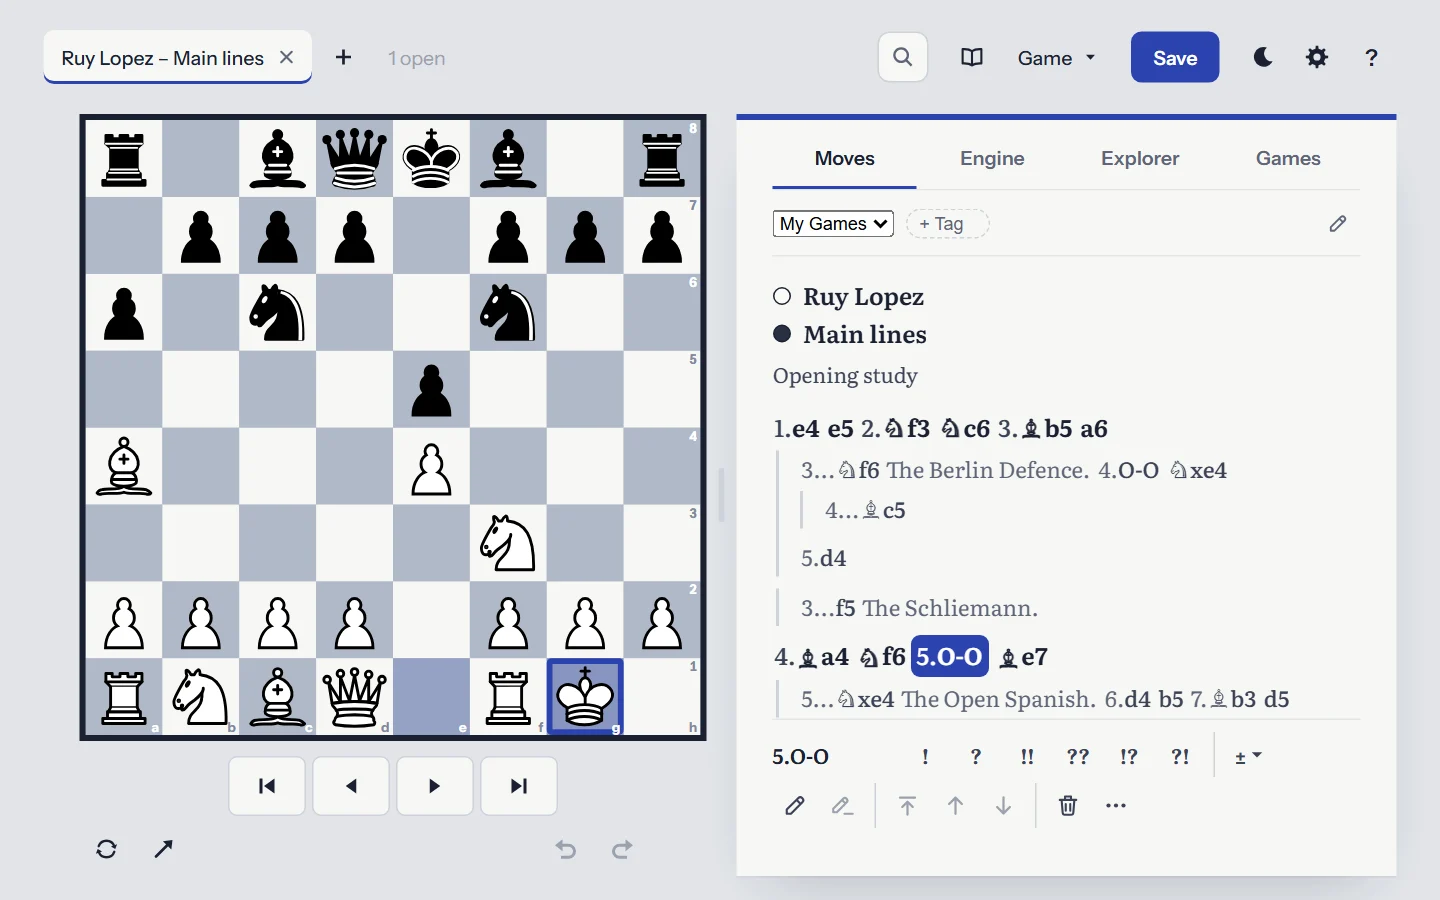Close the Ruy Lopez – Main lines tab
The height and width of the screenshot is (900, 1440).
287,57
